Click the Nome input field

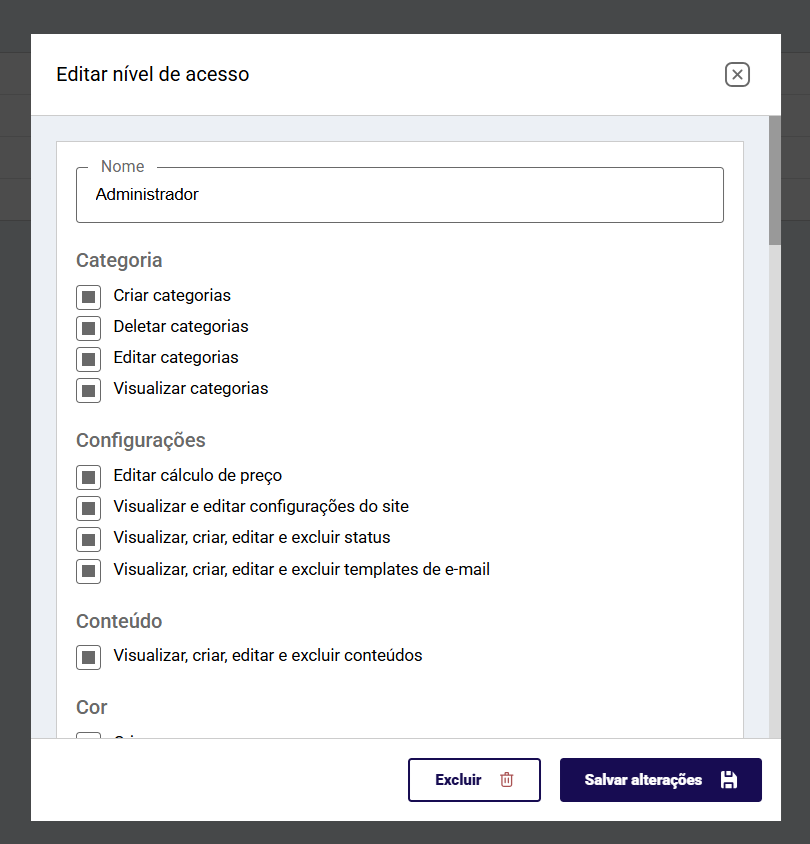[x=400, y=195]
